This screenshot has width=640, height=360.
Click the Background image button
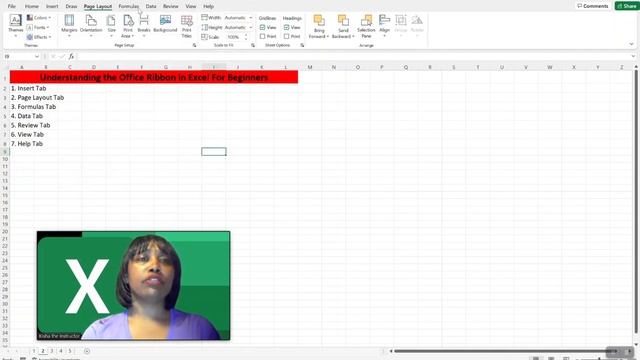[165, 24]
